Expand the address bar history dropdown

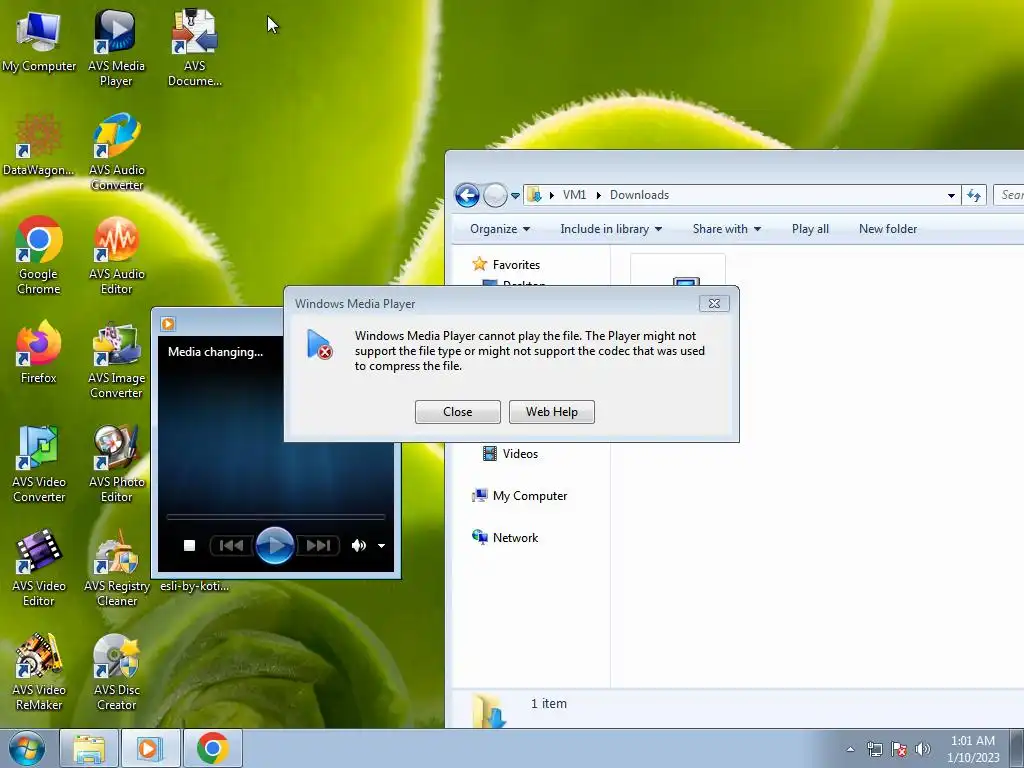[951, 195]
